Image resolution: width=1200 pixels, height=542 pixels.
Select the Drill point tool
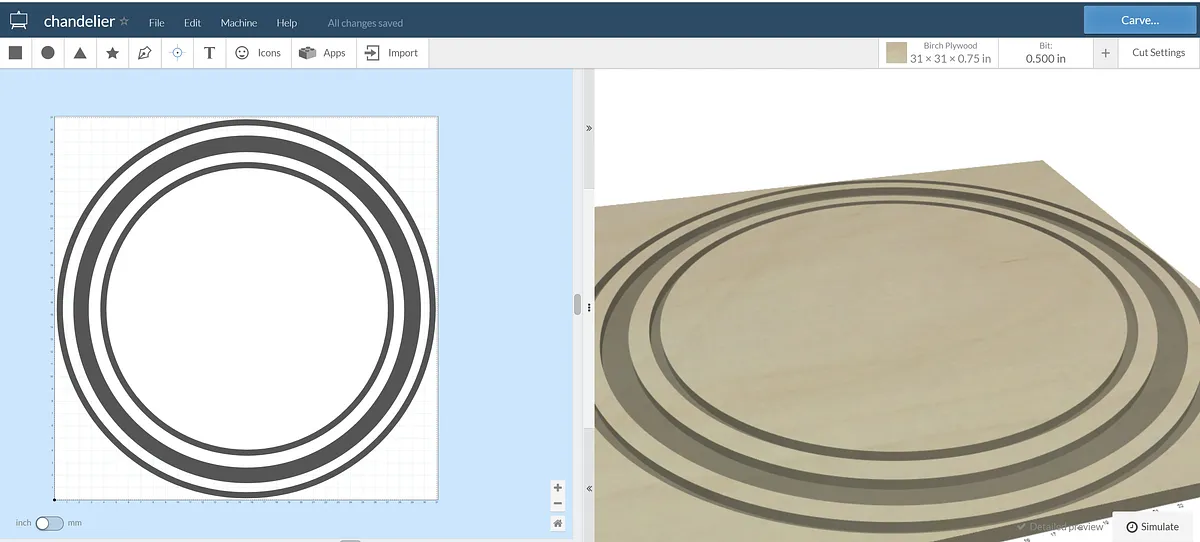pos(177,53)
